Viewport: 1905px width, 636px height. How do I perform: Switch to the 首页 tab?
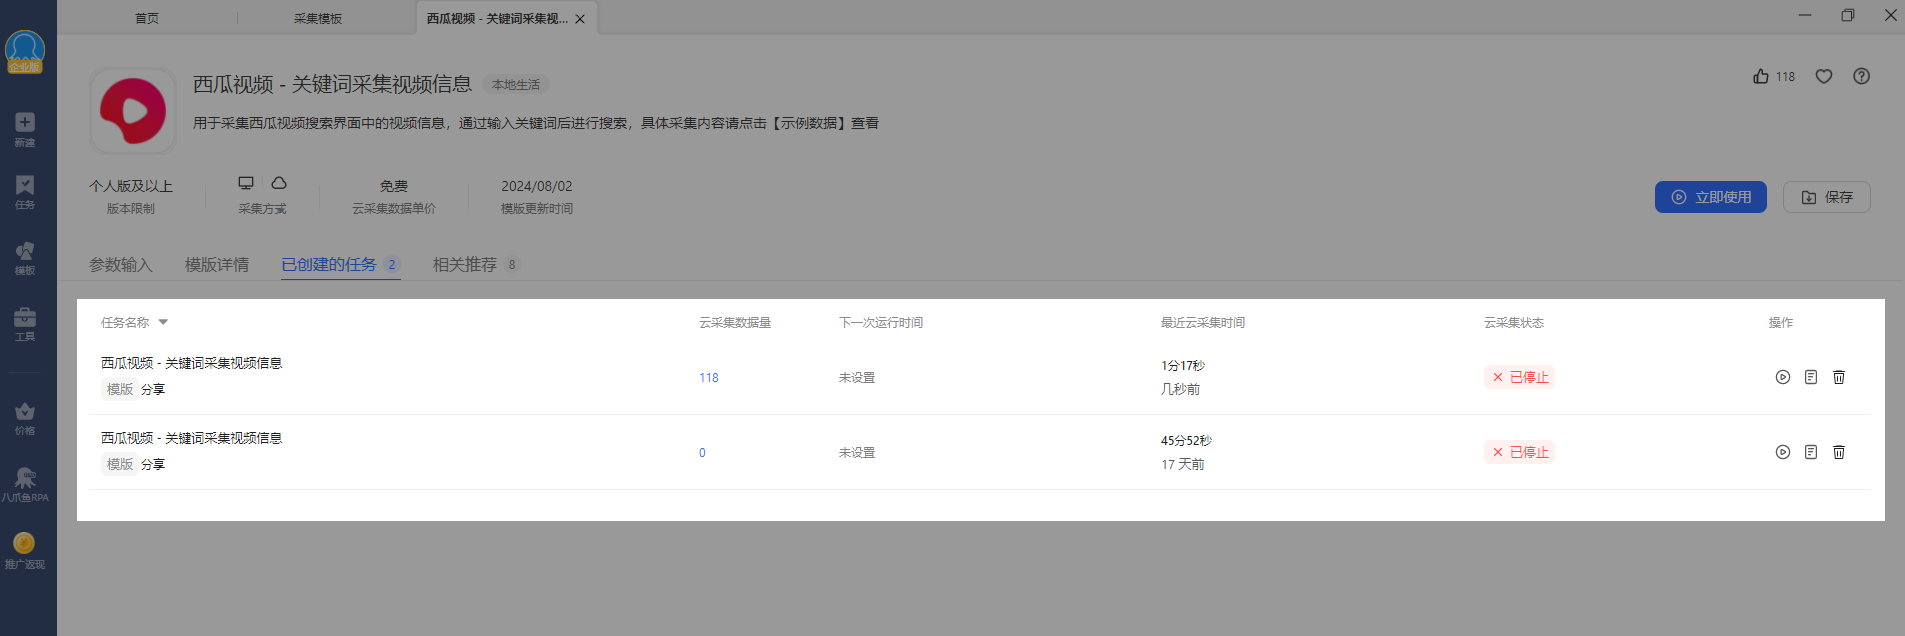(x=147, y=18)
